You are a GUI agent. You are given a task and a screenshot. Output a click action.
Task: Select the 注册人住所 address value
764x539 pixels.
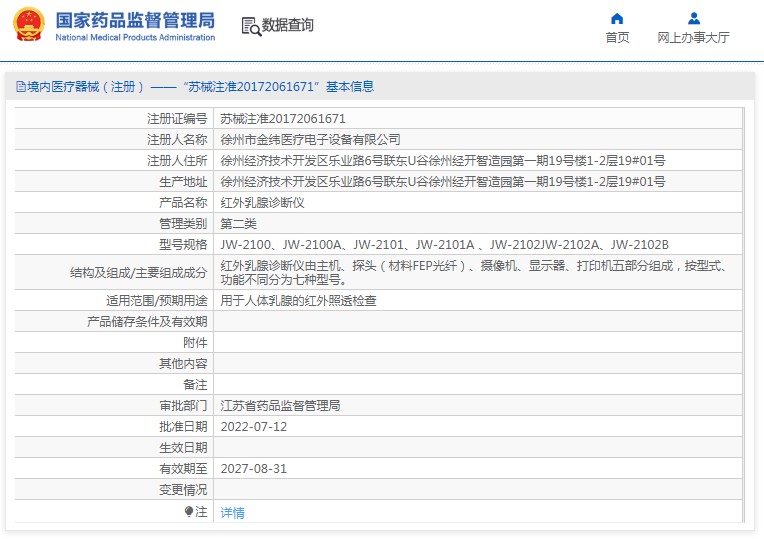(442, 160)
